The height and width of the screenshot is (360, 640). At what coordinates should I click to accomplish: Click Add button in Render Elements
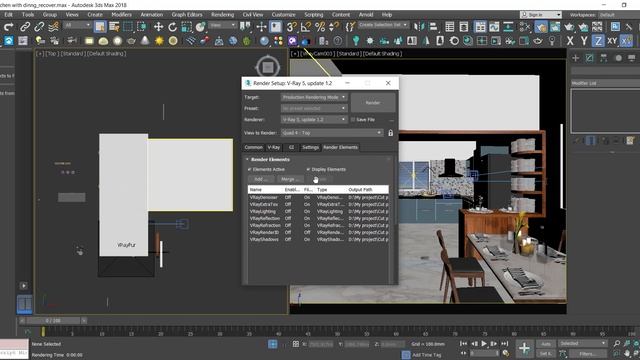[261, 179]
